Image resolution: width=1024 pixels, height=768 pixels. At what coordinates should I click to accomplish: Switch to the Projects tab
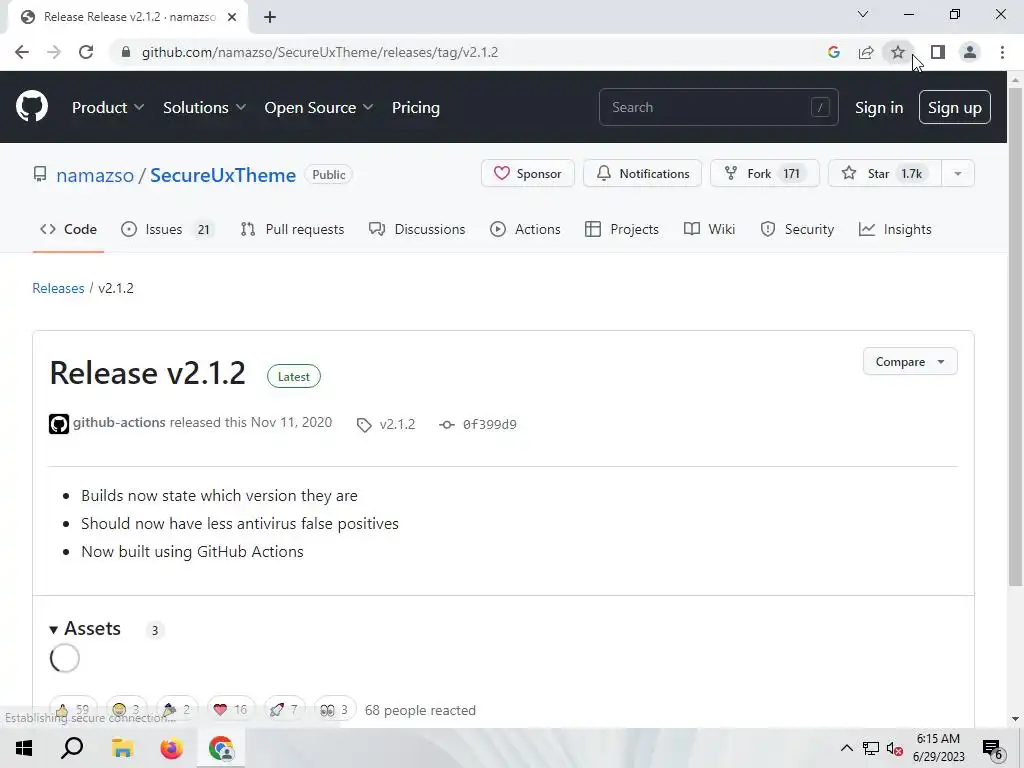[622, 229]
